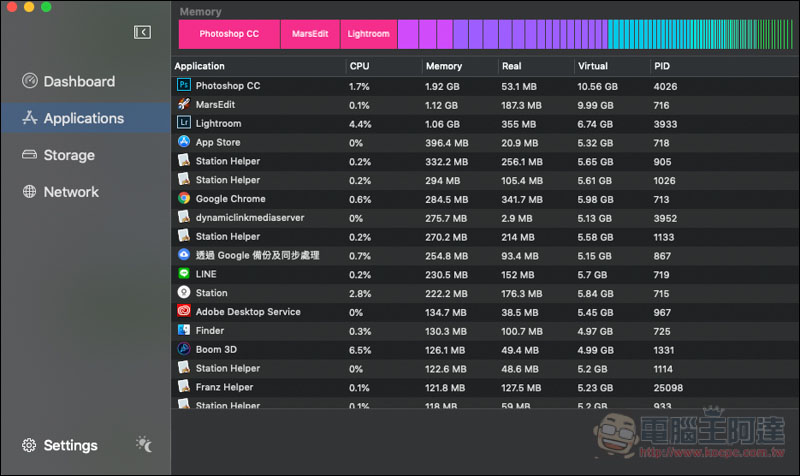The height and width of the screenshot is (476, 800).
Task: Click the Virtual column header
Action: pyautogui.click(x=592, y=66)
